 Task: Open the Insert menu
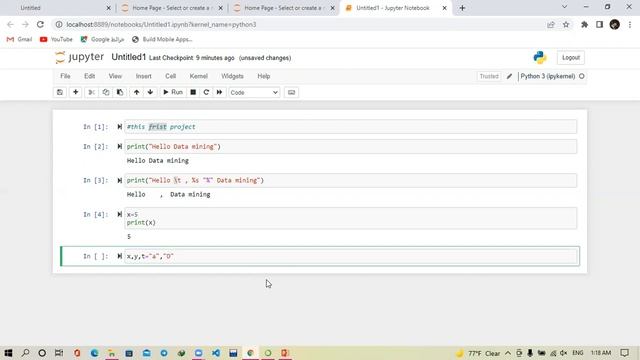point(144,76)
